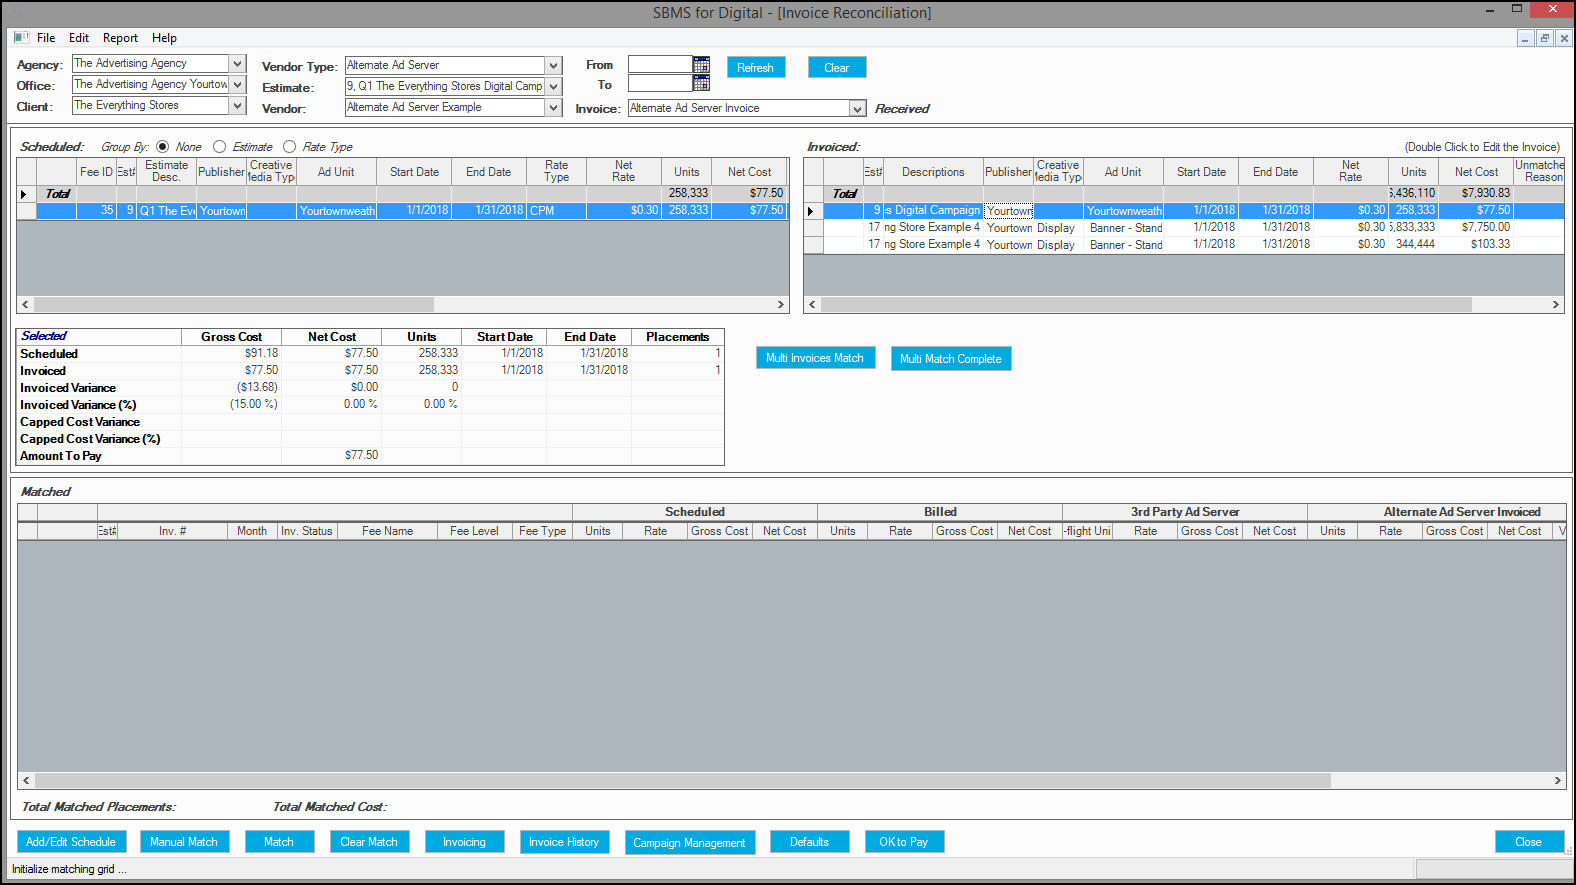Open the To date calendar picker
Viewport: 1576px width, 885px height.
pos(701,83)
